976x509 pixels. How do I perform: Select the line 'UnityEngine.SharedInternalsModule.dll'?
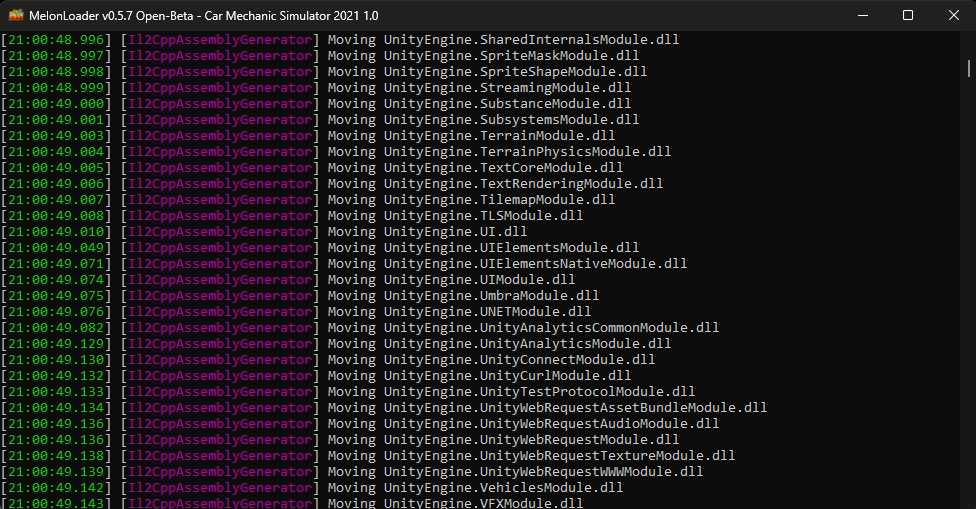point(531,40)
